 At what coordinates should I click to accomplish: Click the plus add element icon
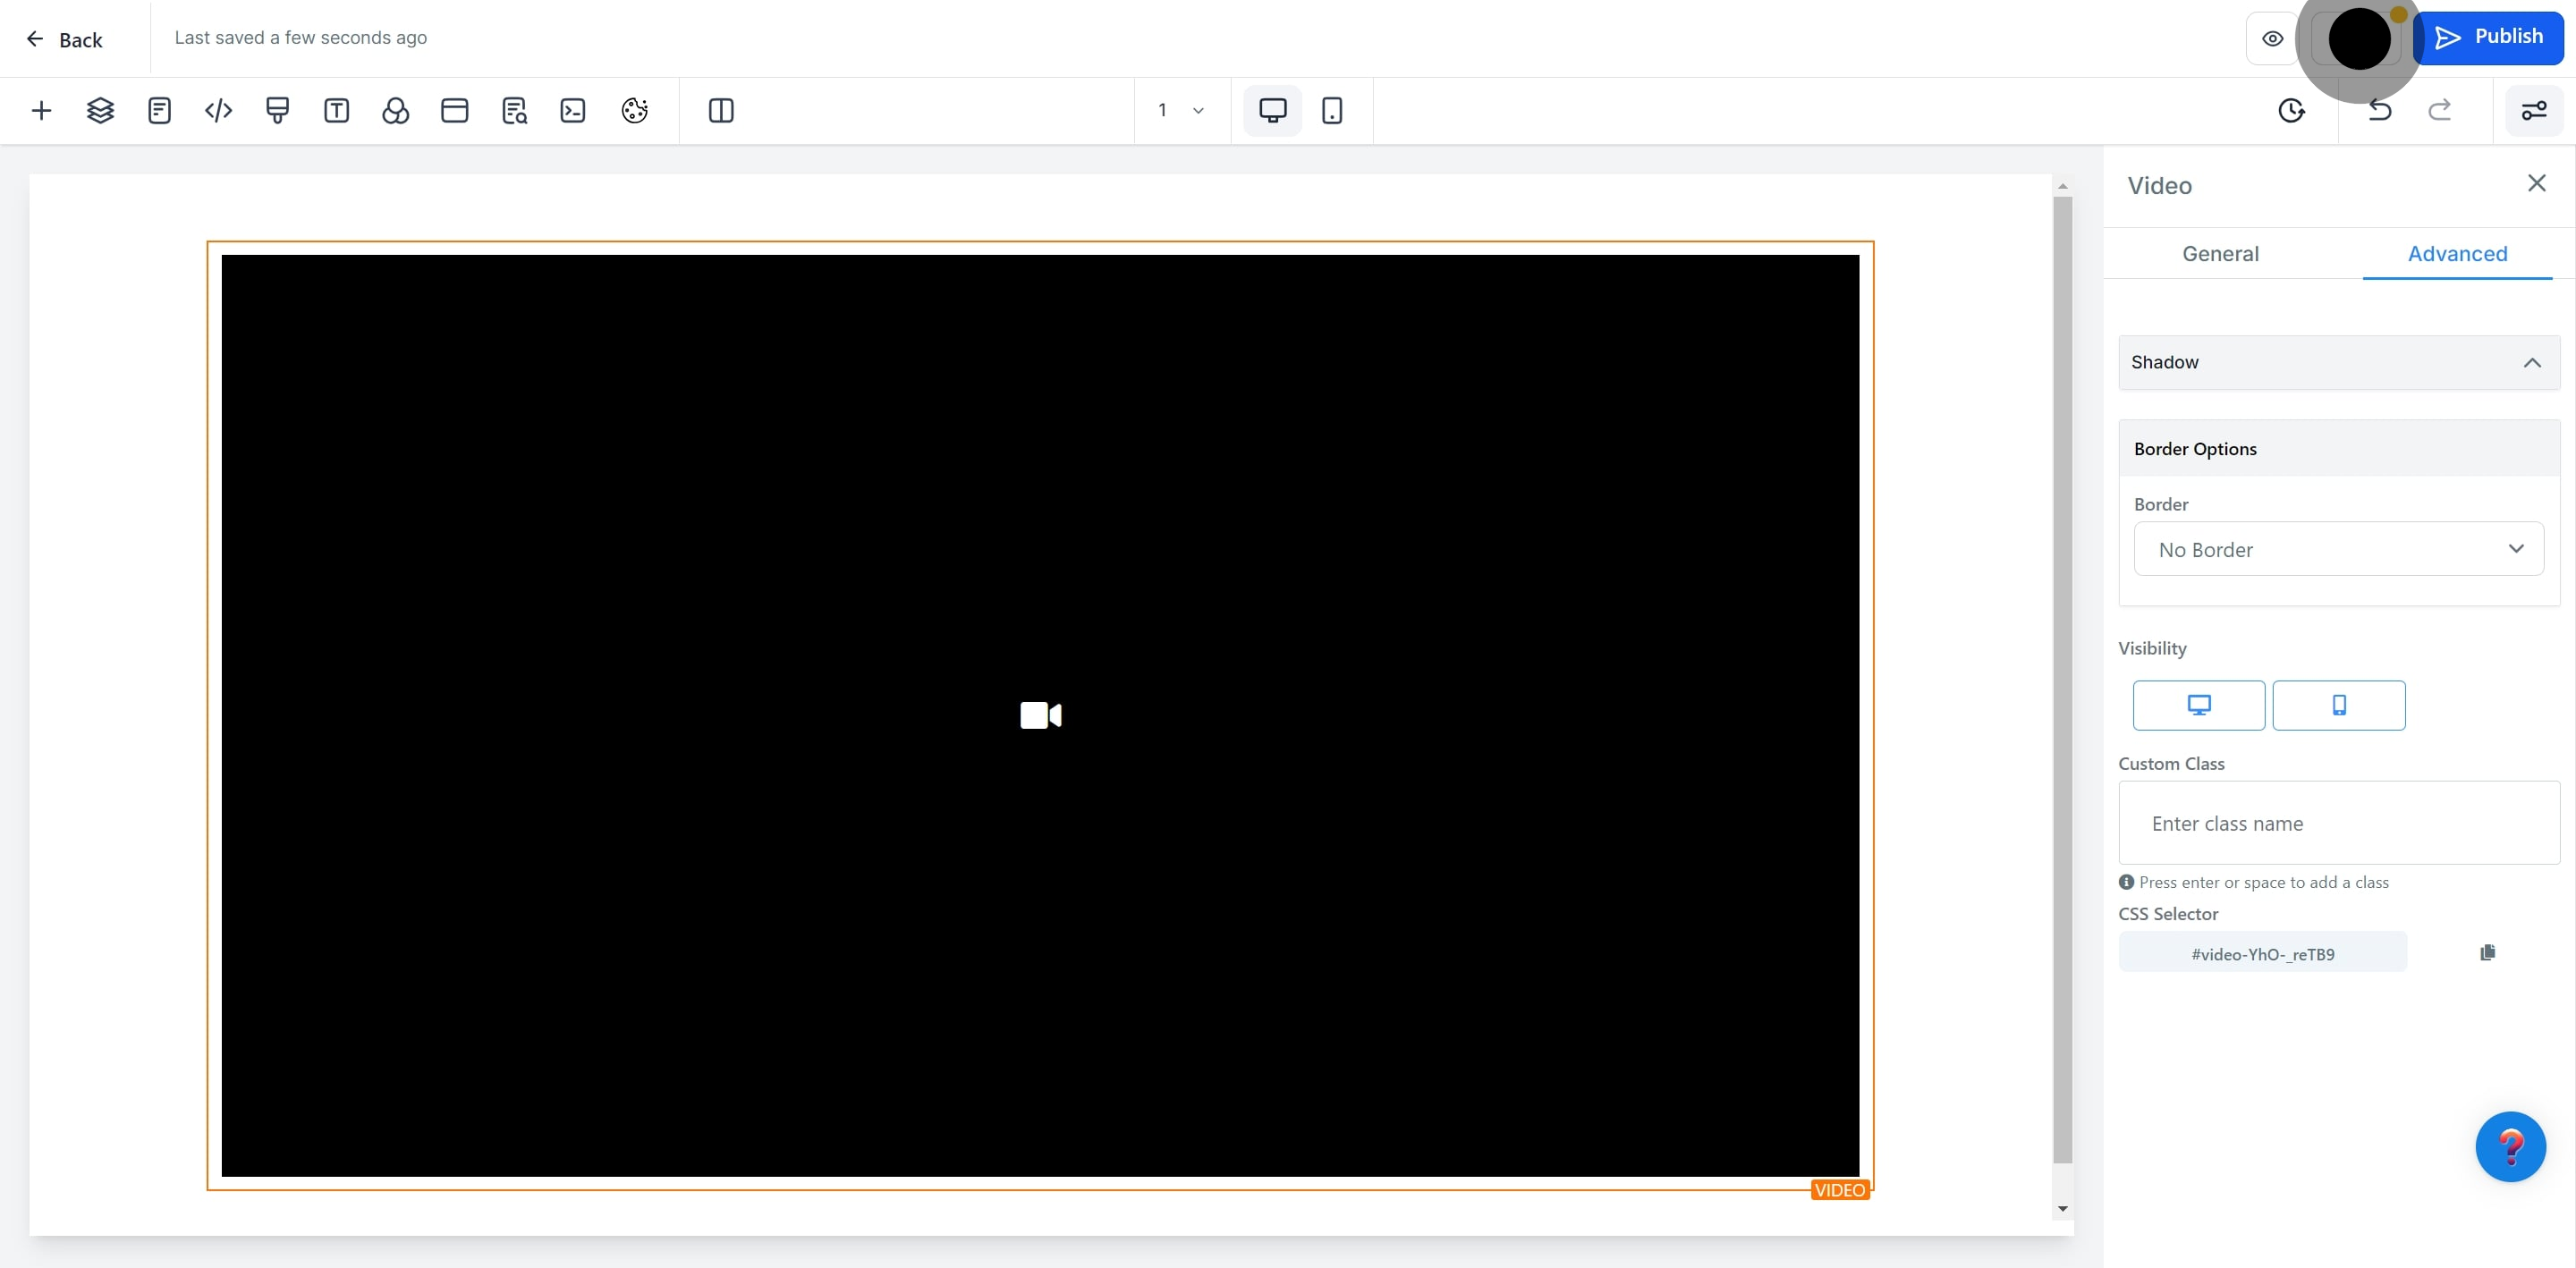point(41,110)
